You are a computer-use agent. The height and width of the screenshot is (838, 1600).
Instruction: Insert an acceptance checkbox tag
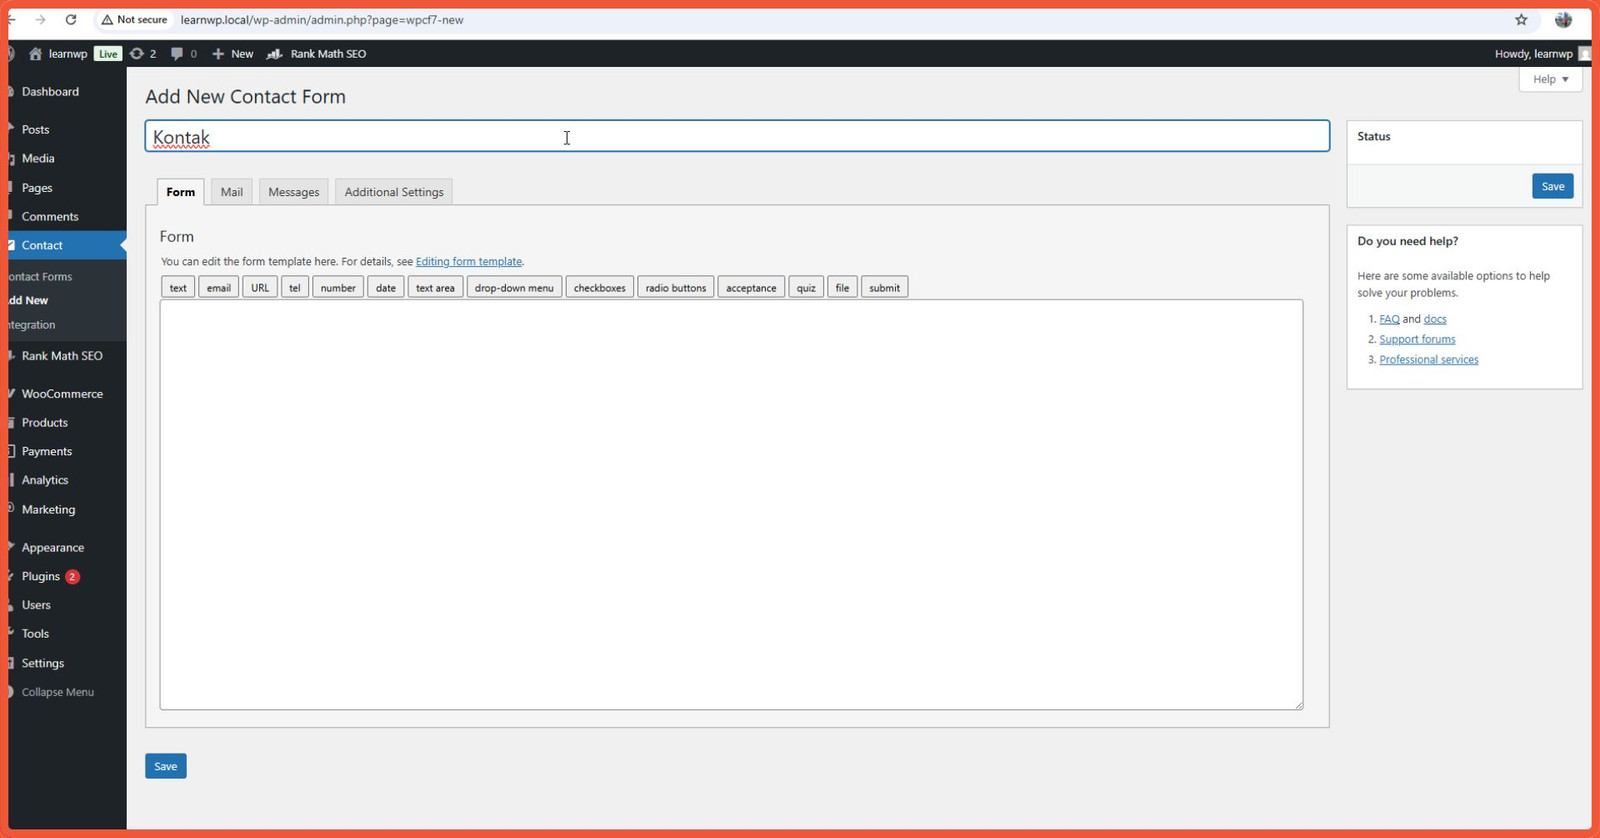coord(751,288)
